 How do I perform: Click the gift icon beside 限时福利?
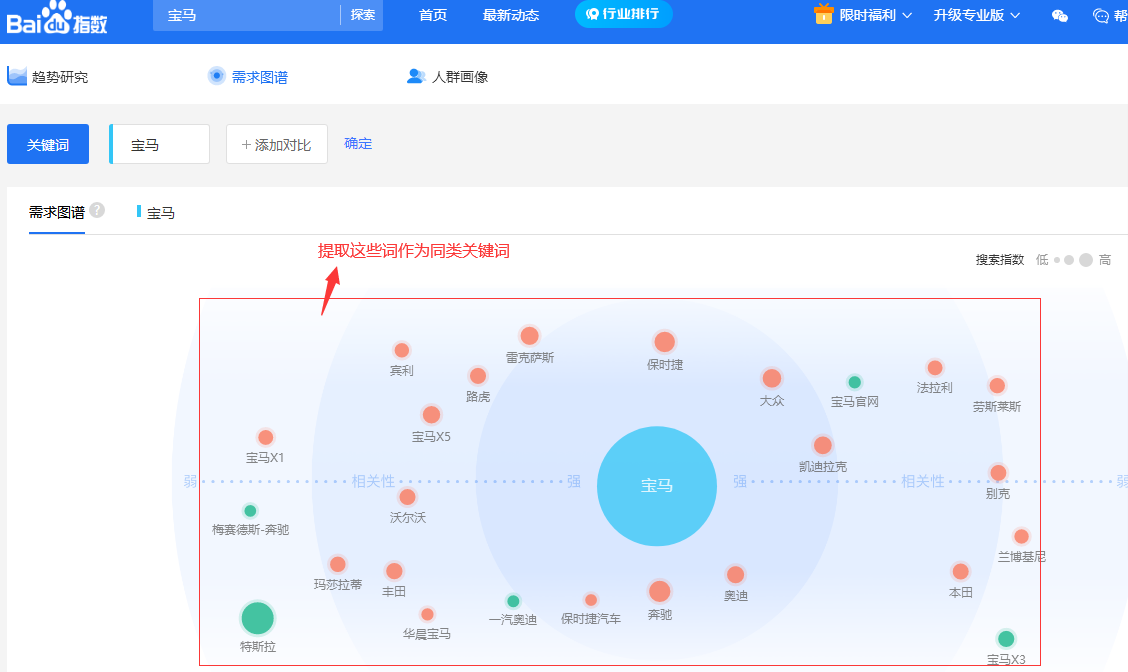[x=823, y=14]
